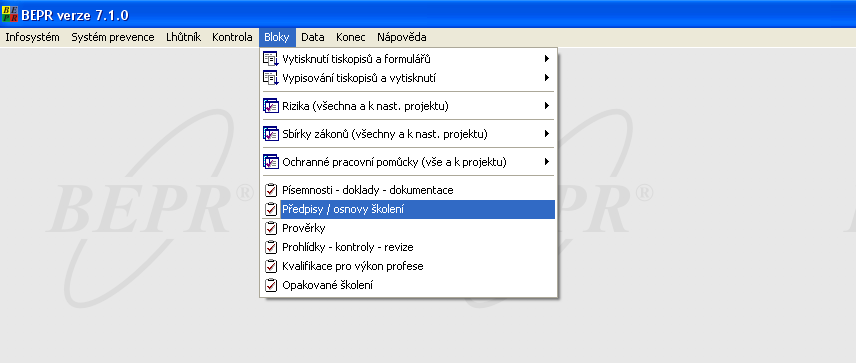This screenshot has width=856, height=363.
Task: Click the BEPR verze 7.1.0 title text
Action: (x=75, y=15)
